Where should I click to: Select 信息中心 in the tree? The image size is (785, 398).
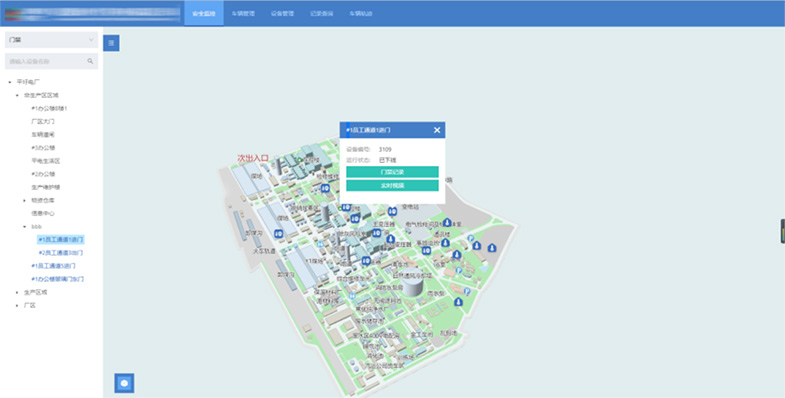43,213
